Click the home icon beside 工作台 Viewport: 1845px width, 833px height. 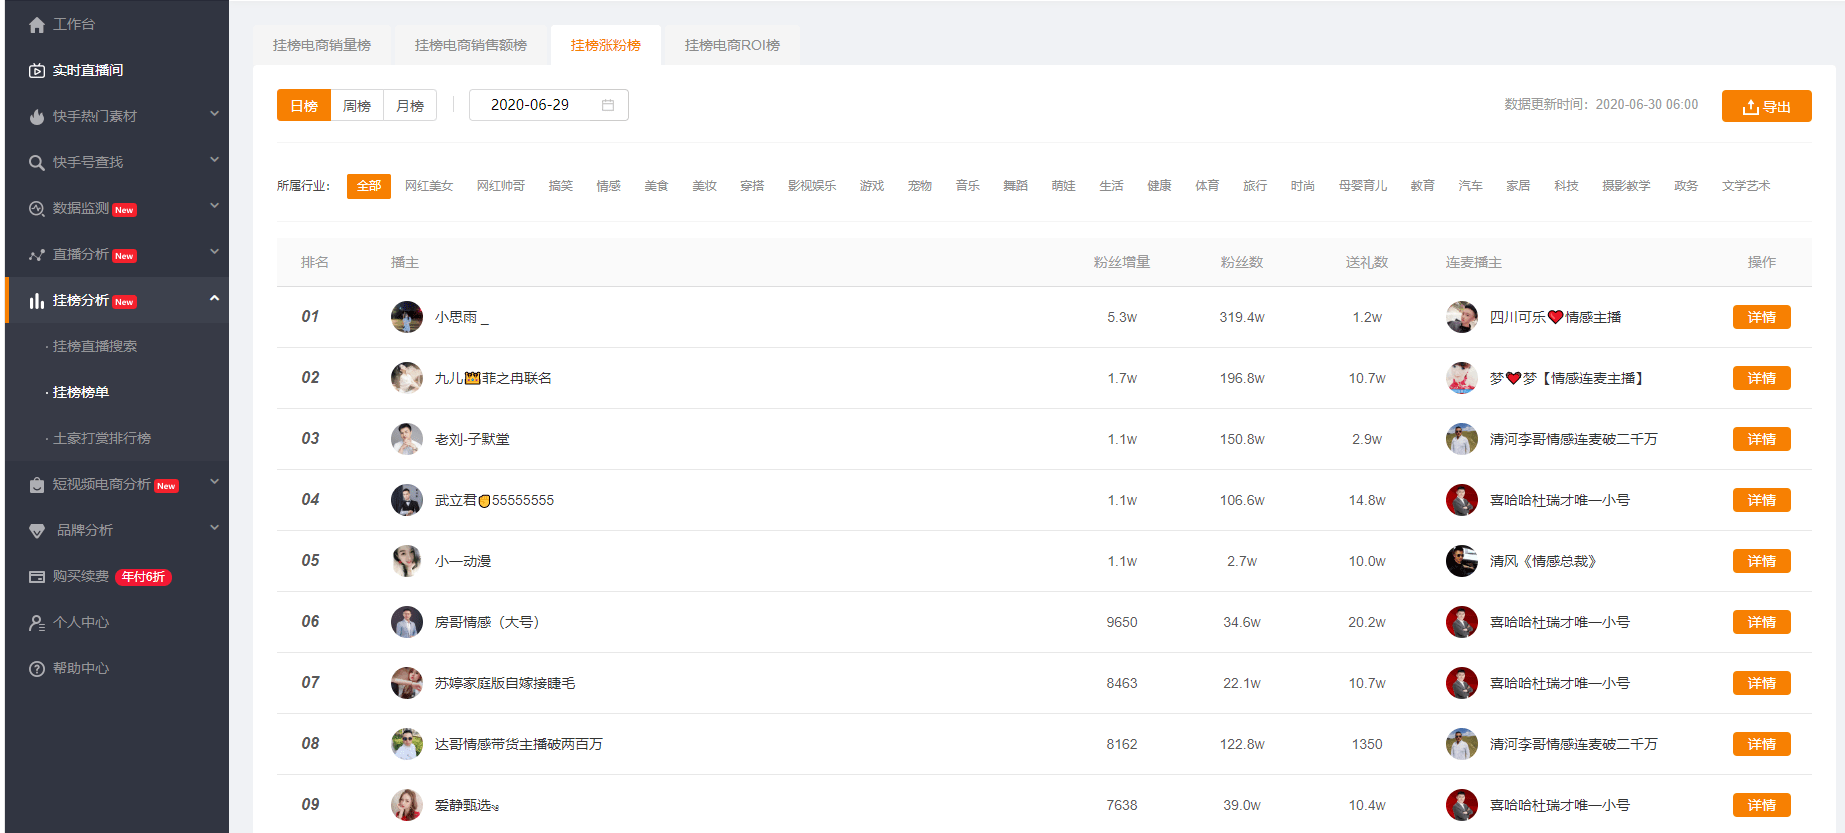[x=37, y=25]
